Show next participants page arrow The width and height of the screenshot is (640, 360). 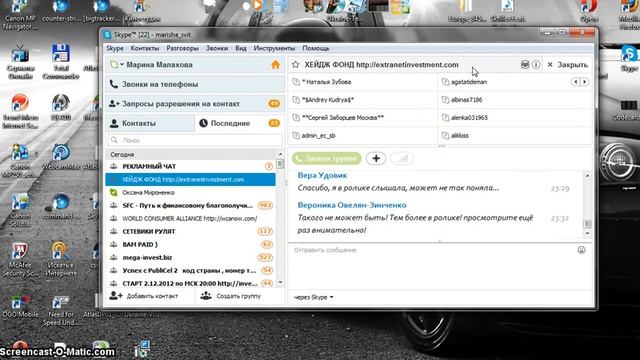[585, 82]
